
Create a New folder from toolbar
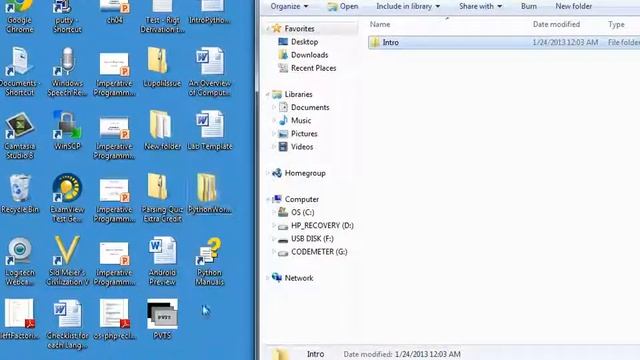tap(573, 6)
